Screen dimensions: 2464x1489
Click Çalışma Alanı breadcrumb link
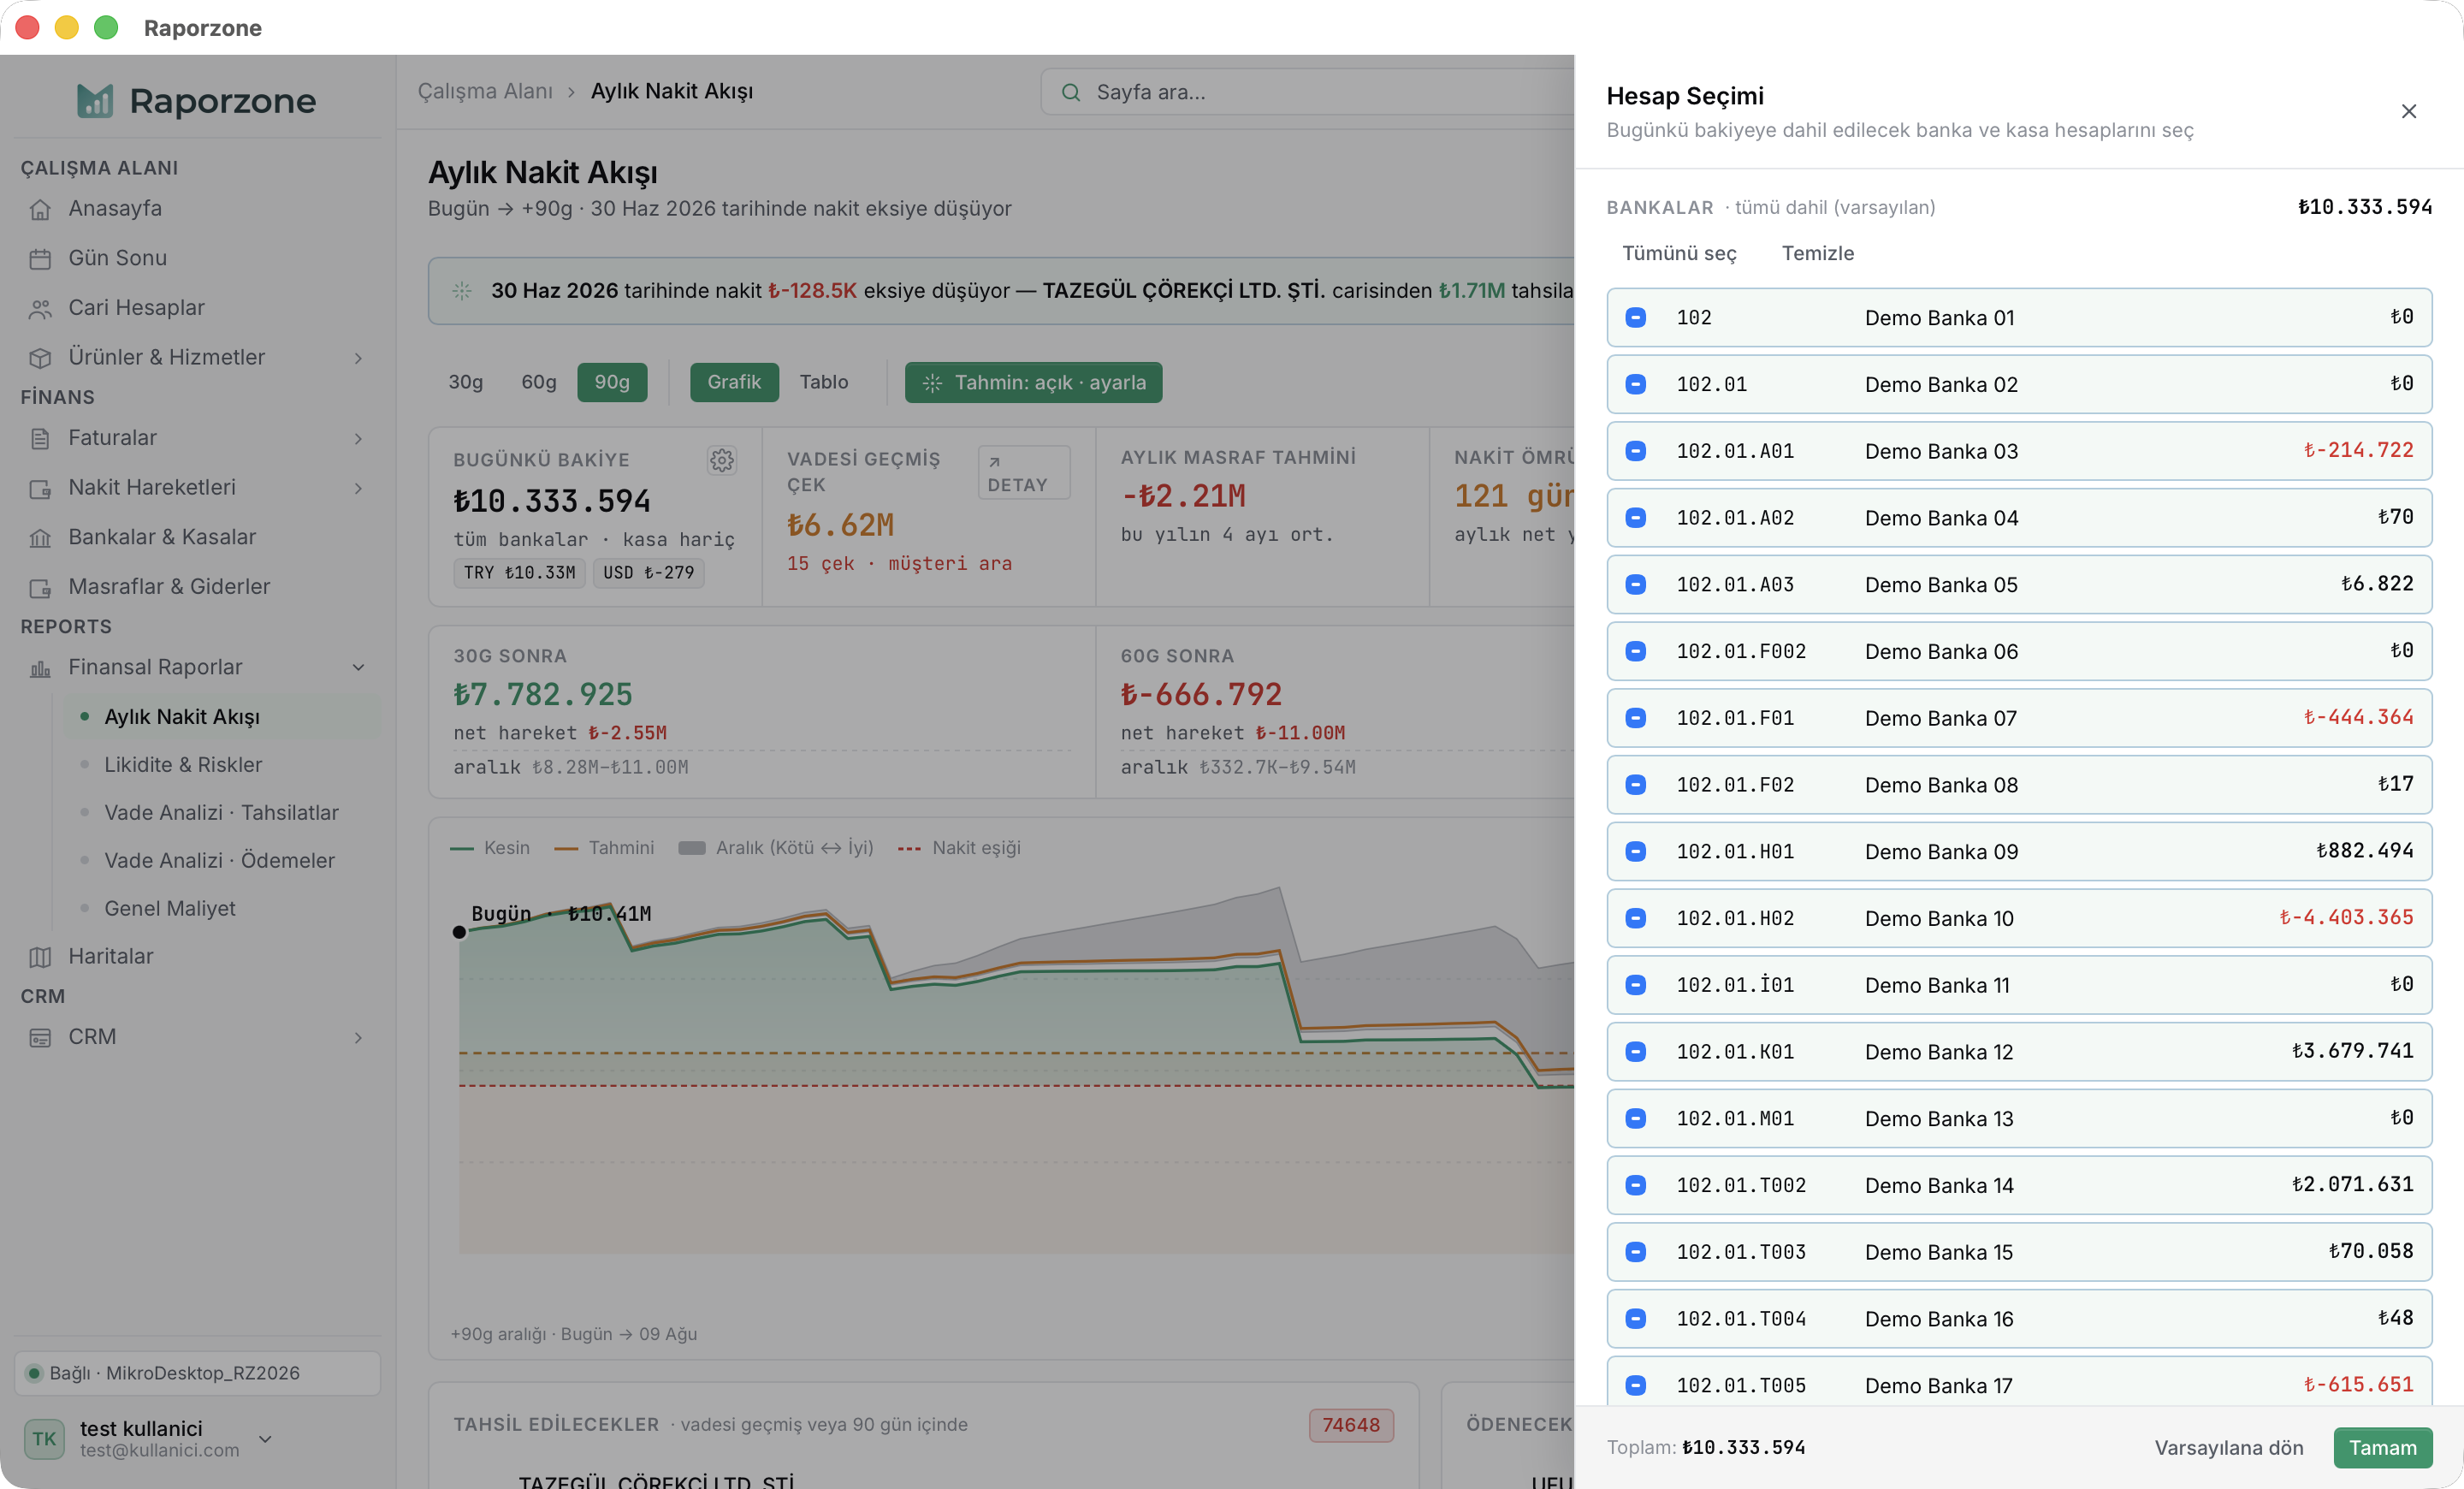[x=485, y=92]
